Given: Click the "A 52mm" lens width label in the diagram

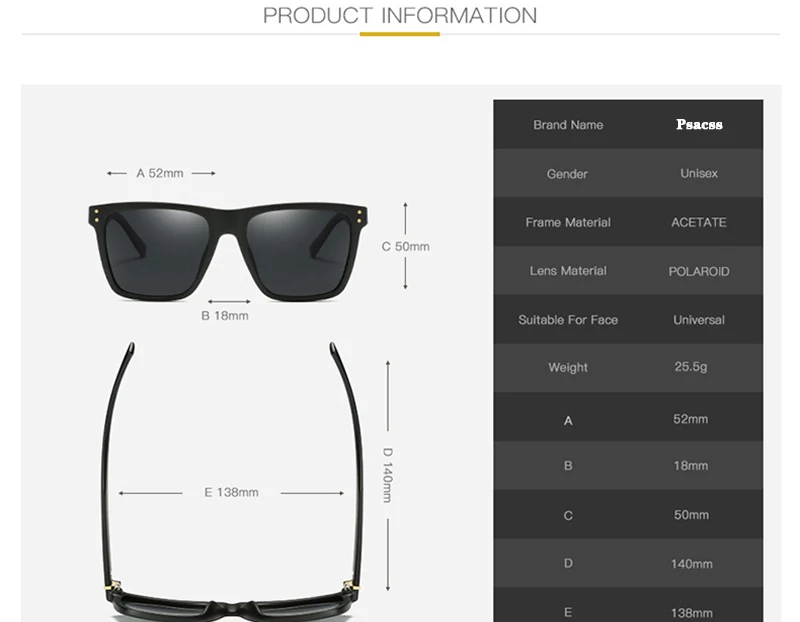Looking at the screenshot, I should click(x=160, y=173).
